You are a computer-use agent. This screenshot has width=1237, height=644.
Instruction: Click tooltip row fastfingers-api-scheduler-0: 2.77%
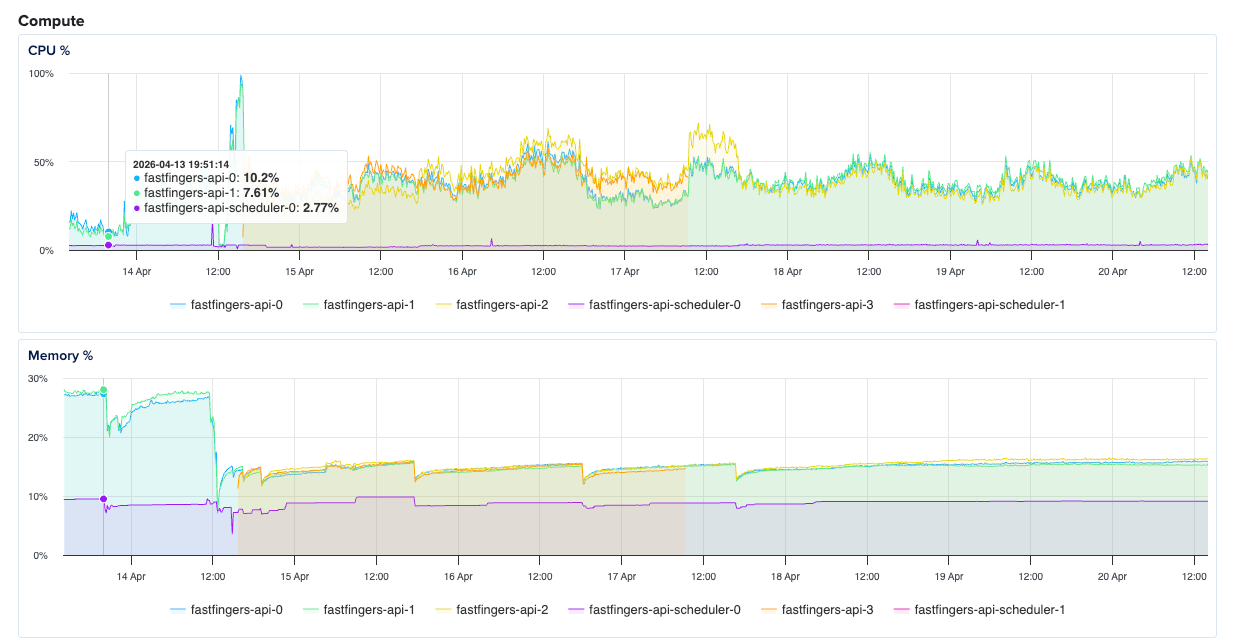tap(236, 208)
